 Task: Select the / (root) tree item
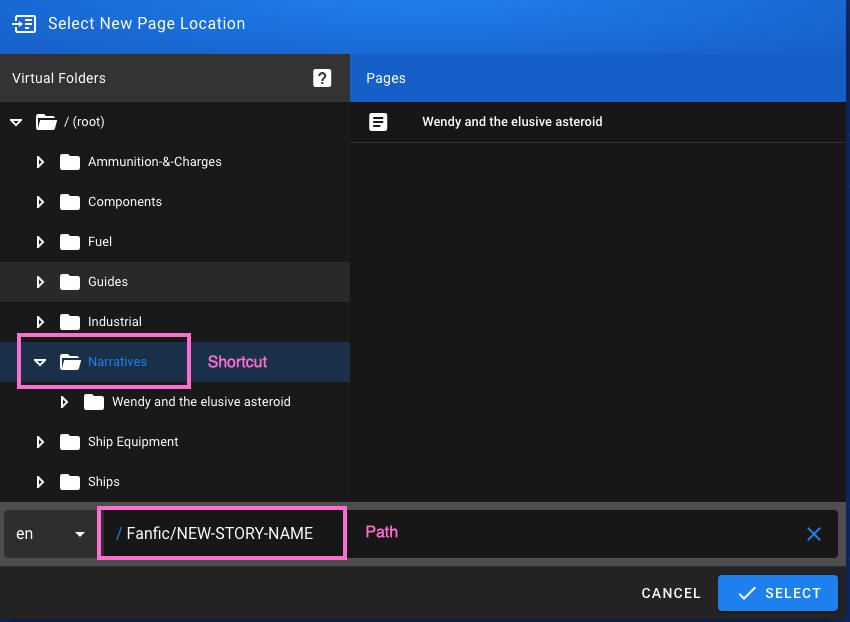(x=84, y=121)
